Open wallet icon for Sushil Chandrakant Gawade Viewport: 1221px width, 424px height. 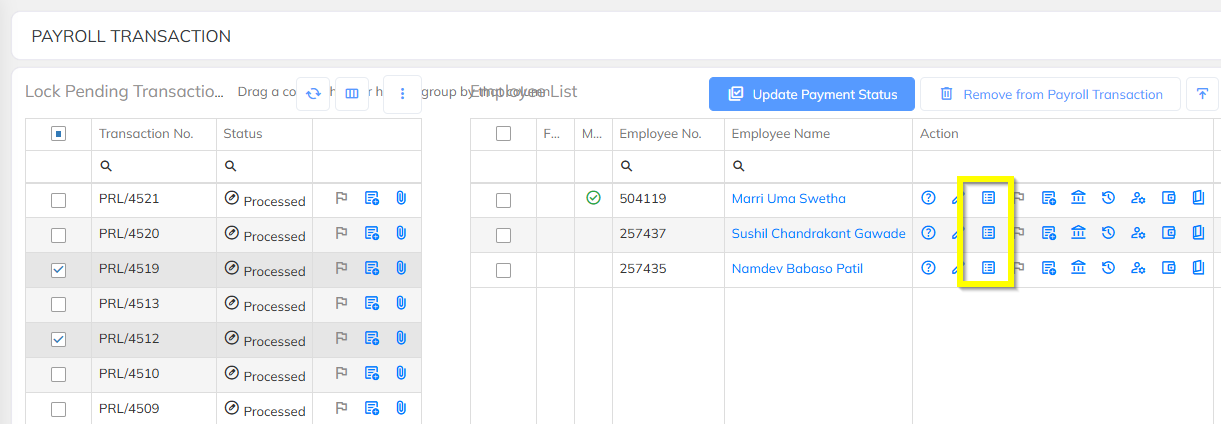[1168, 233]
